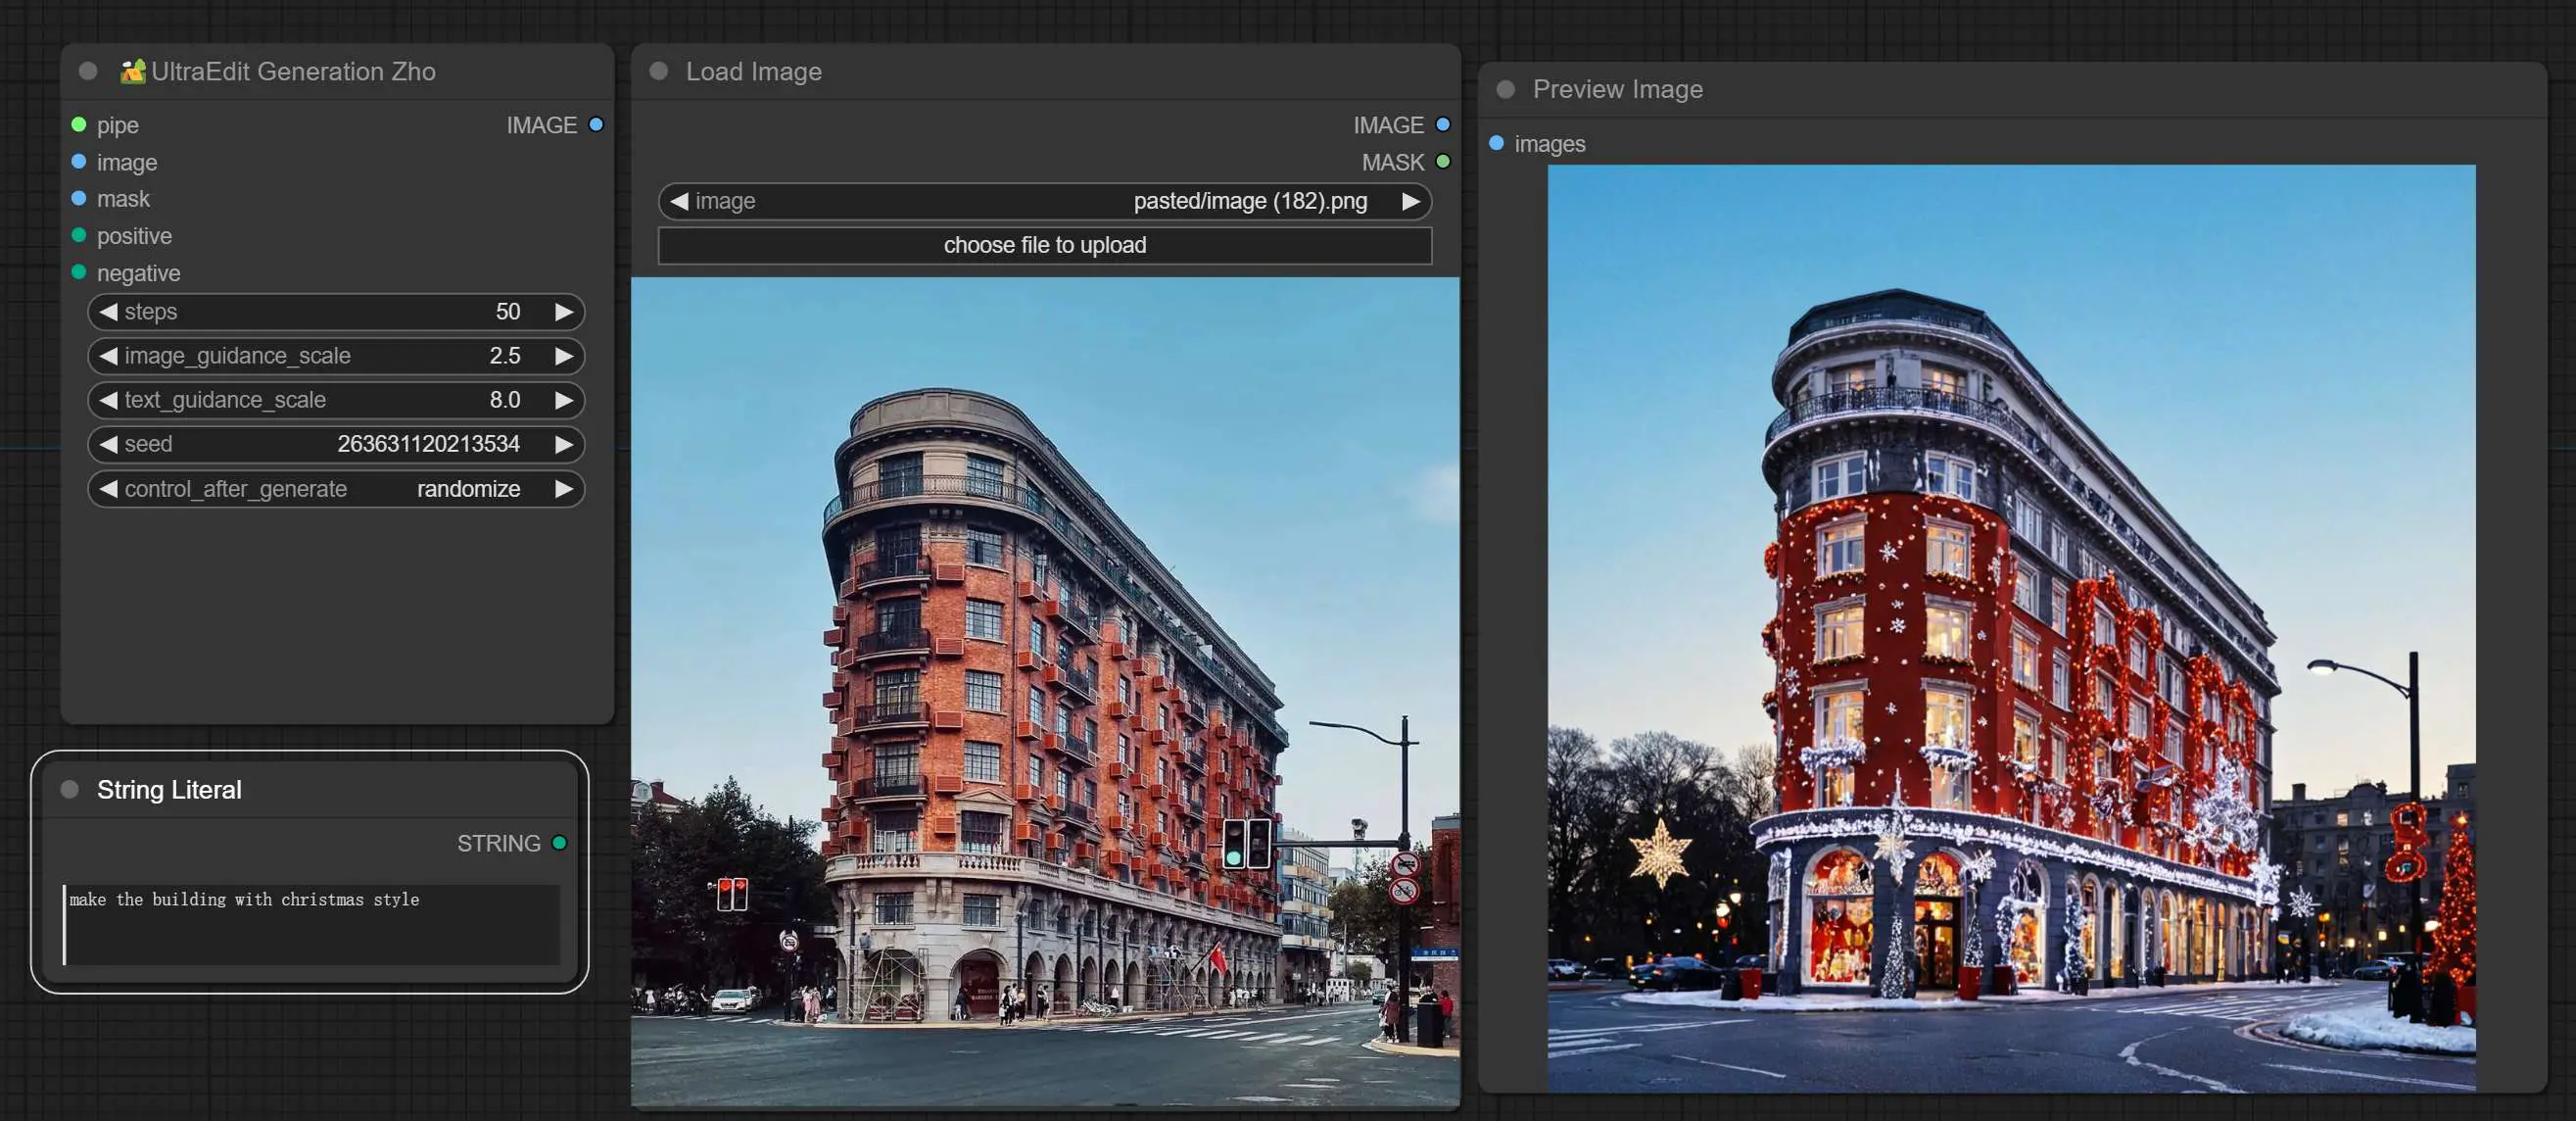Click the MASK output socket of Load Image
This screenshot has height=1121, width=2576.
pos(1442,162)
